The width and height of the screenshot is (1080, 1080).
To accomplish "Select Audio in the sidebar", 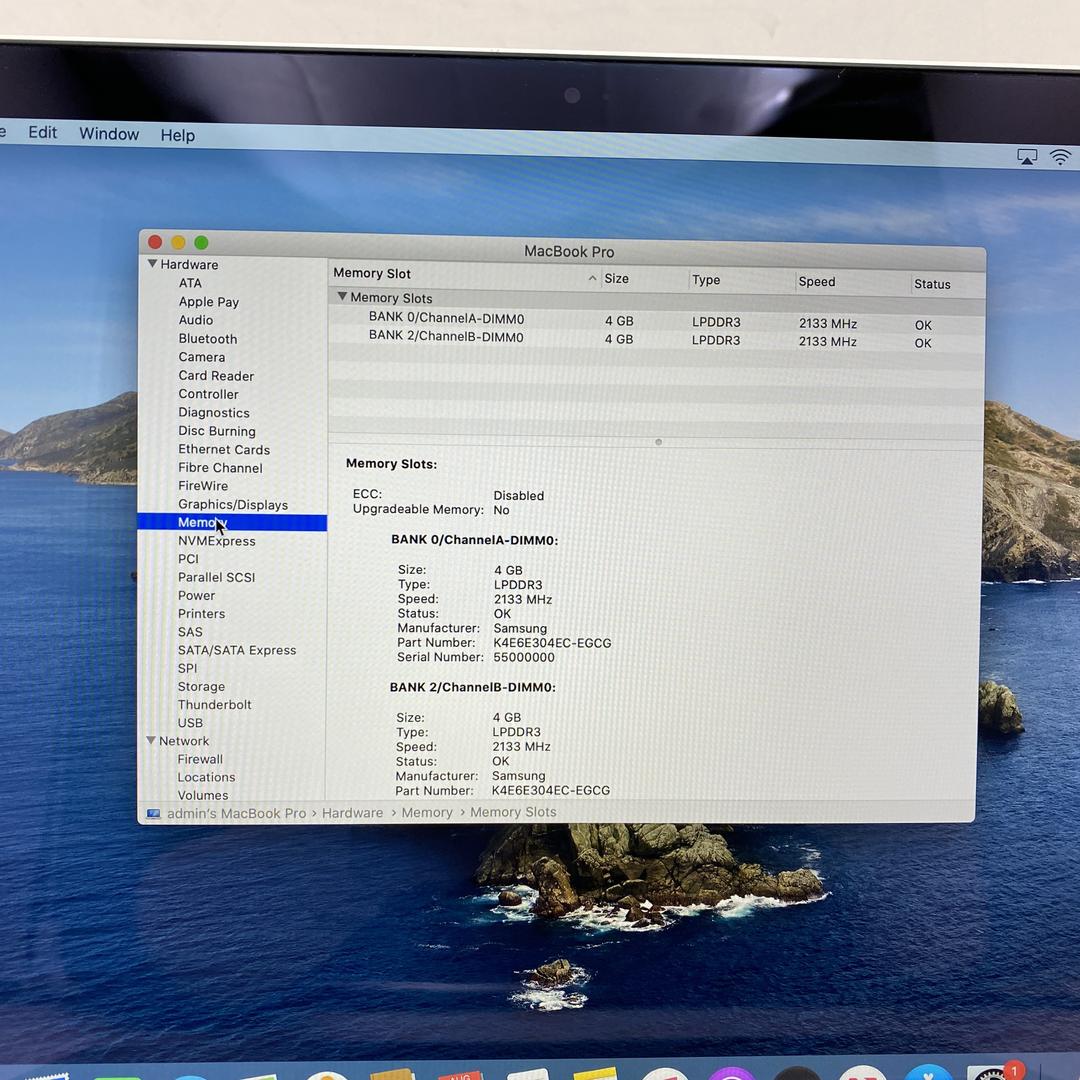I will click(196, 320).
